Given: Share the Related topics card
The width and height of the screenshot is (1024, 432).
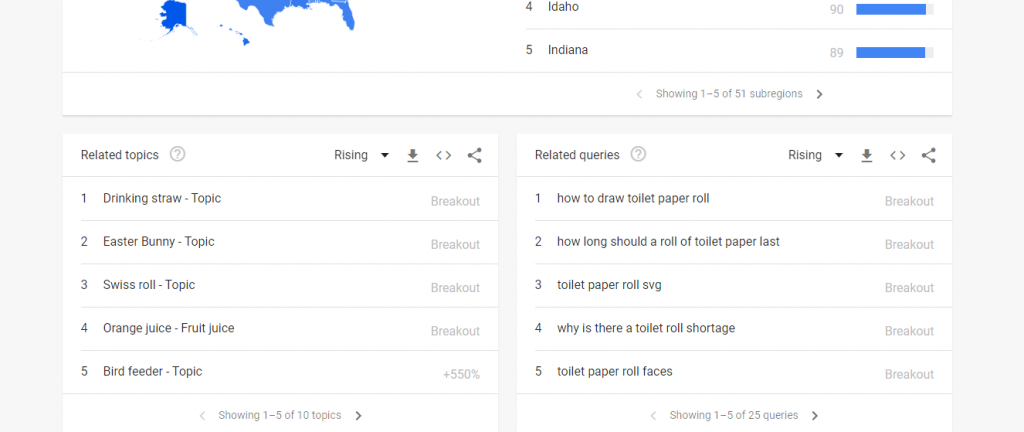Looking at the screenshot, I should point(475,155).
